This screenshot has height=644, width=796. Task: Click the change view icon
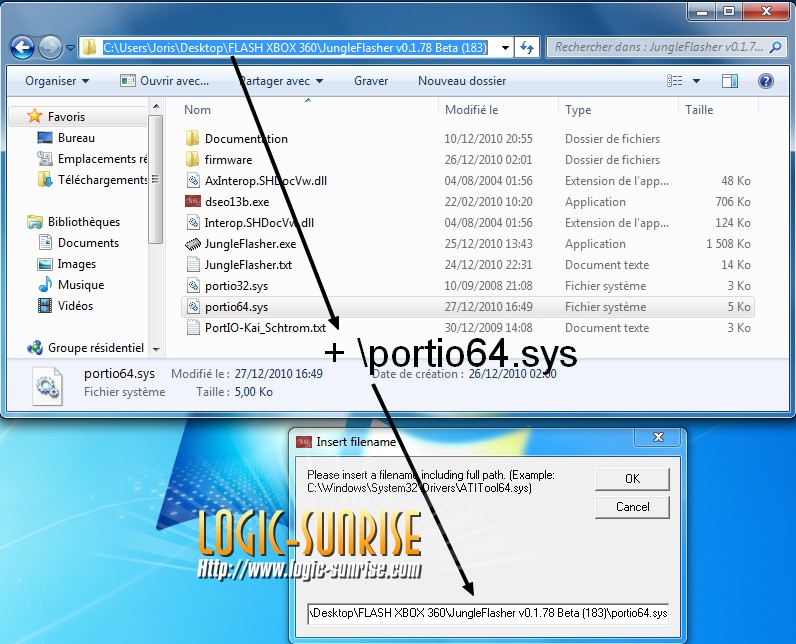675,81
